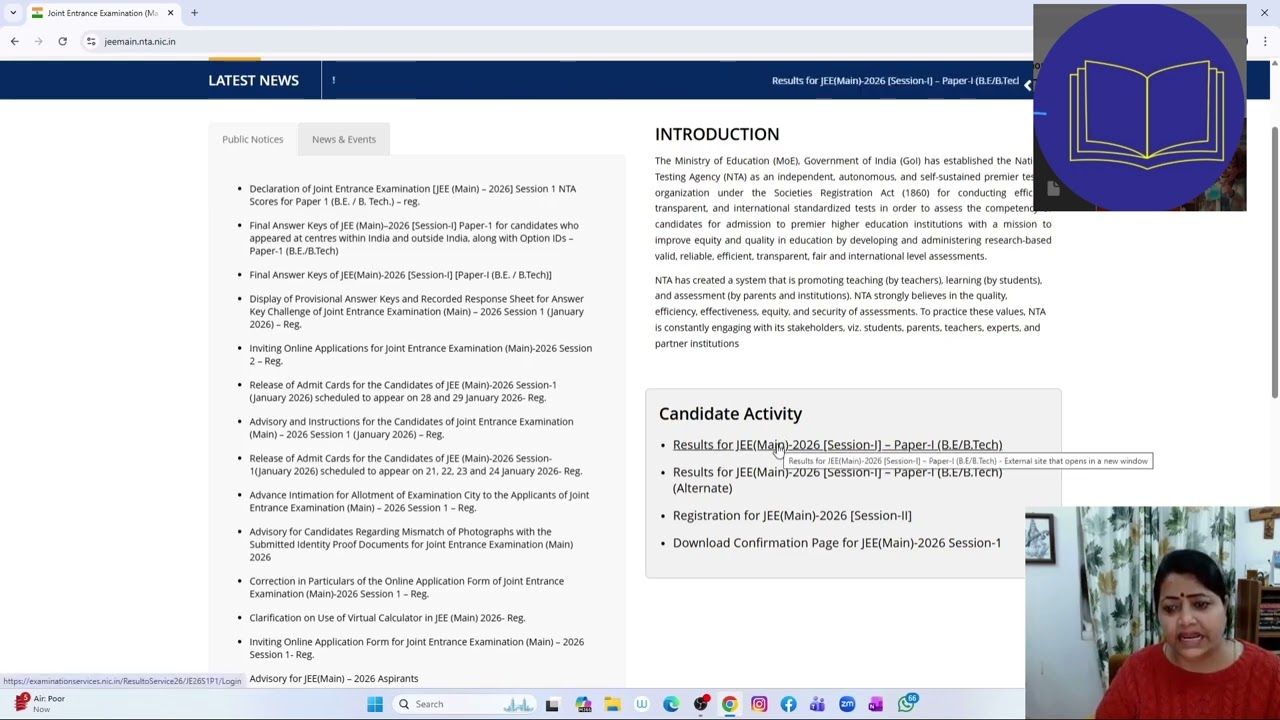
Task: Open Download Confirmation Page Session-1 link
Action: 837,543
